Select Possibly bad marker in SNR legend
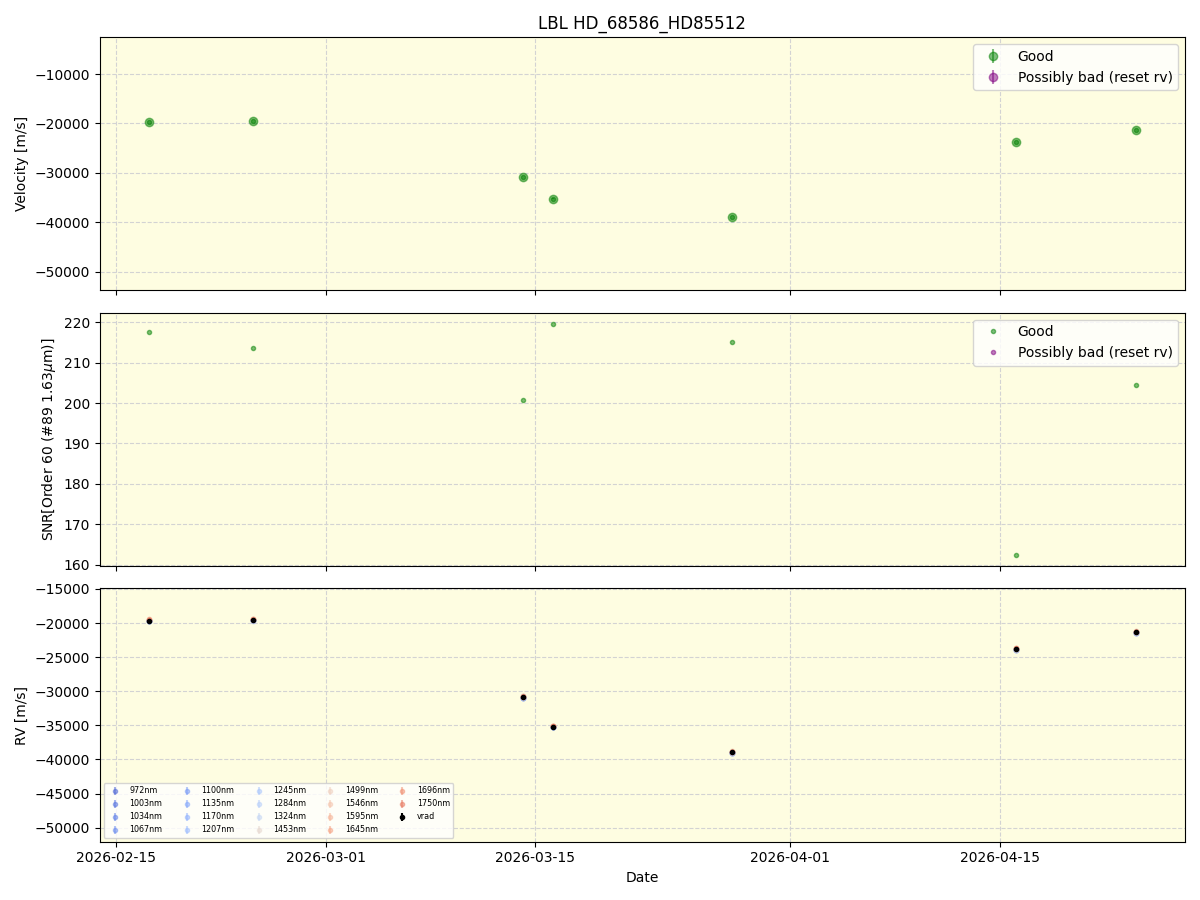This screenshot has height=900, width=1200. point(993,352)
